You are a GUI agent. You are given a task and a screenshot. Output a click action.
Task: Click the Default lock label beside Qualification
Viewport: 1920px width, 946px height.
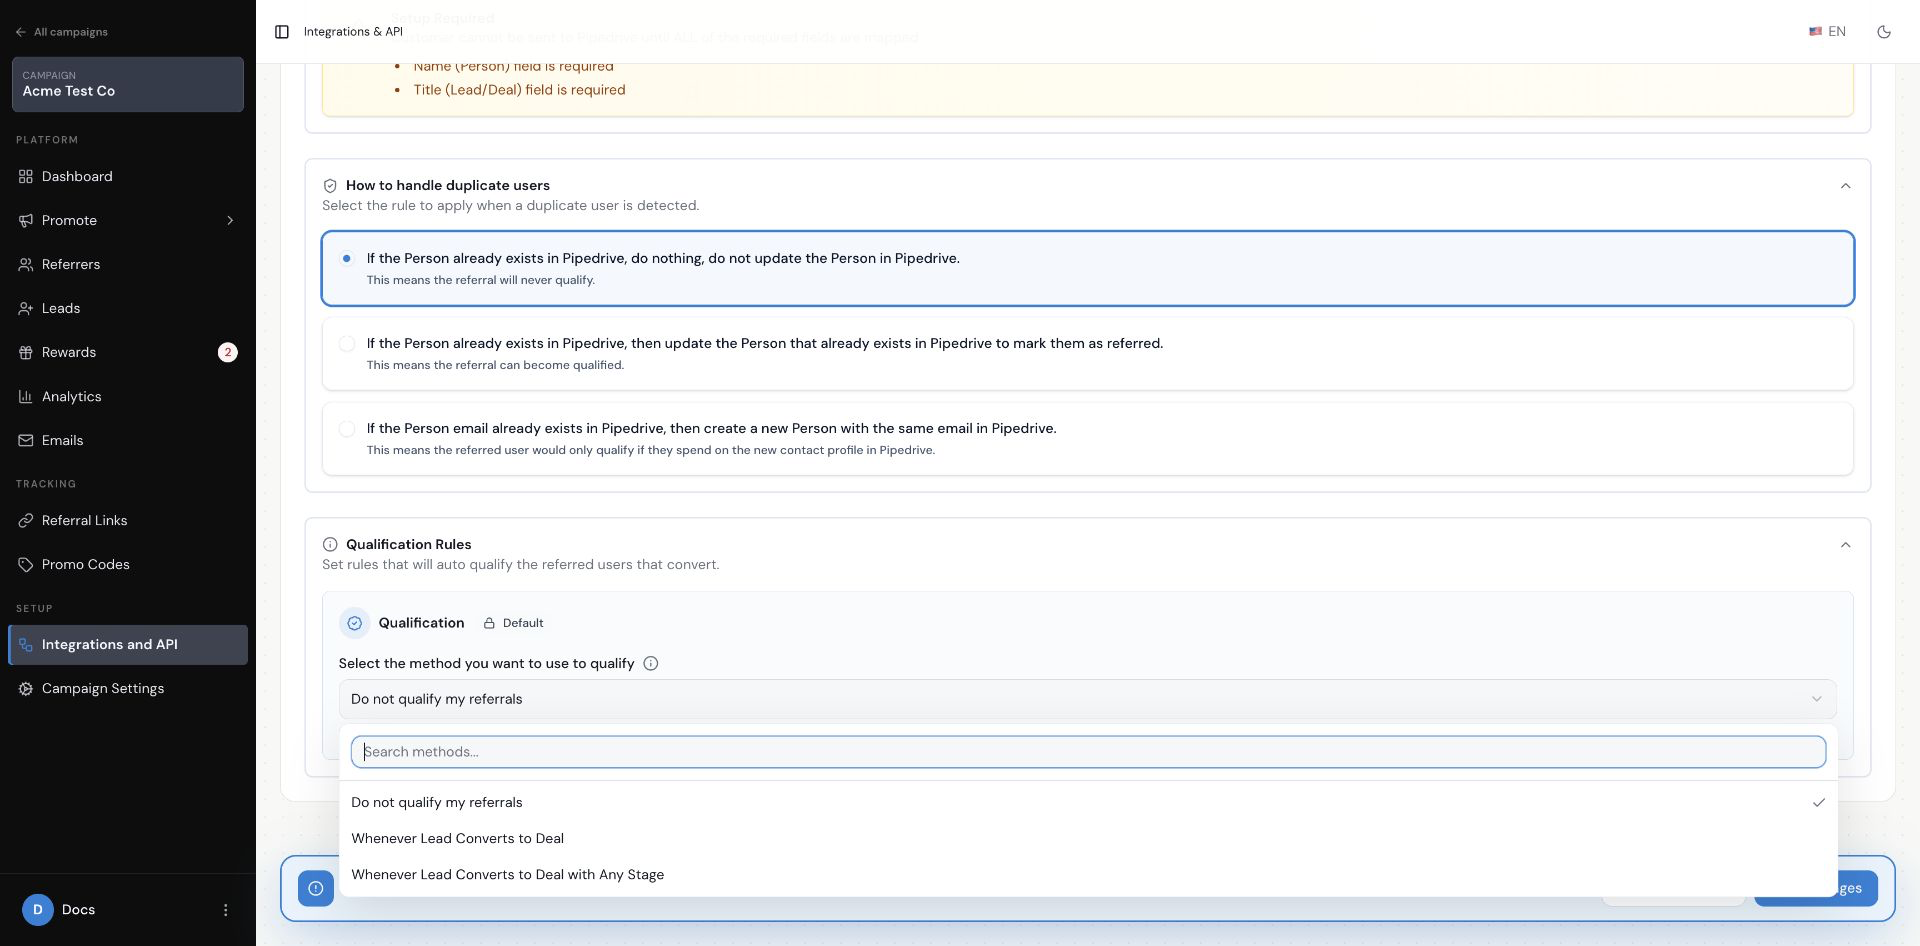click(x=513, y=623)
